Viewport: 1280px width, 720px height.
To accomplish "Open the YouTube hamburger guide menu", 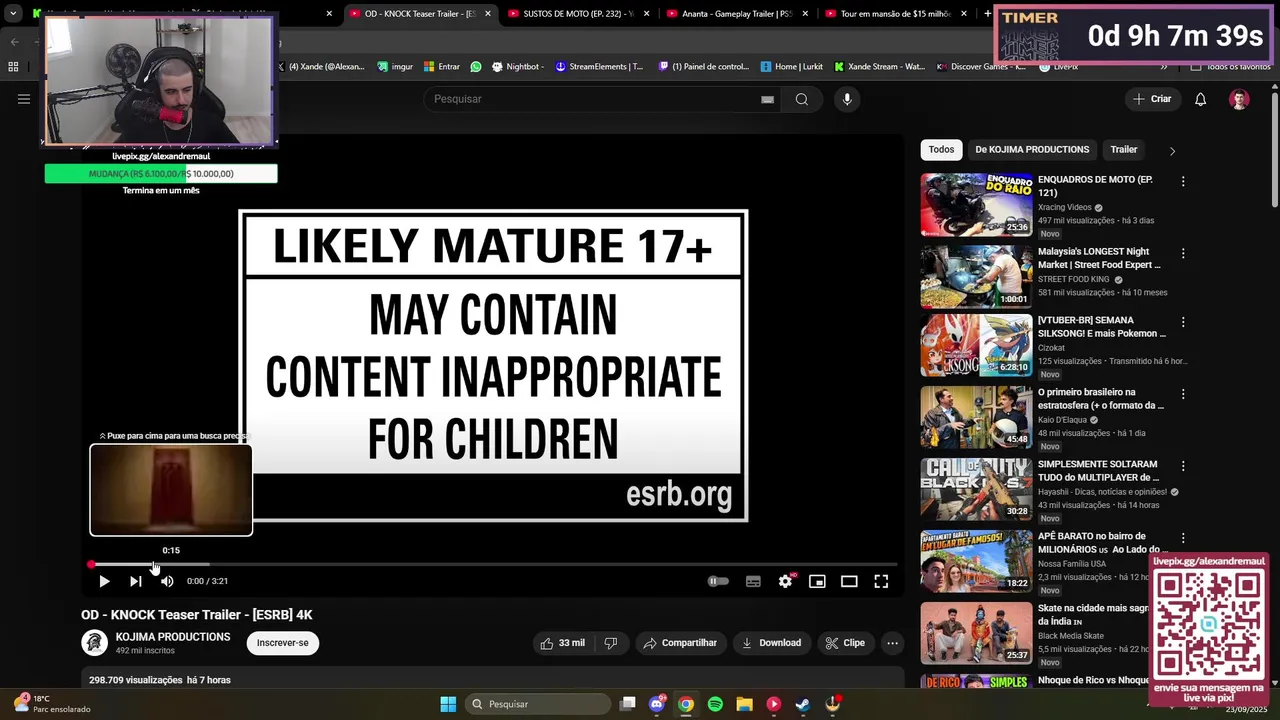I will click(x=24, y=99).
